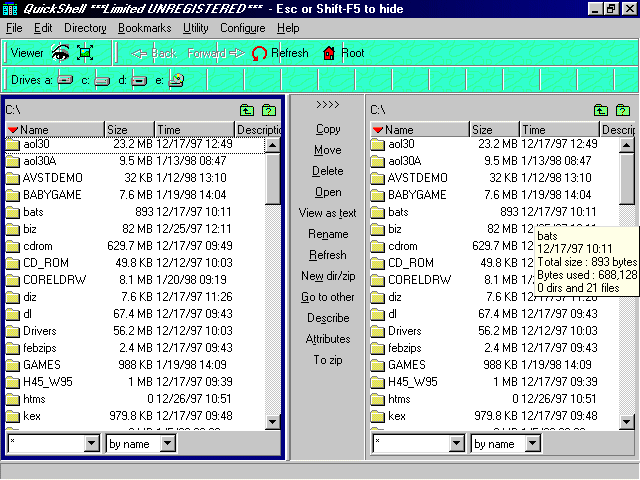Click the up-folder icon in left panel

[247, 110]
